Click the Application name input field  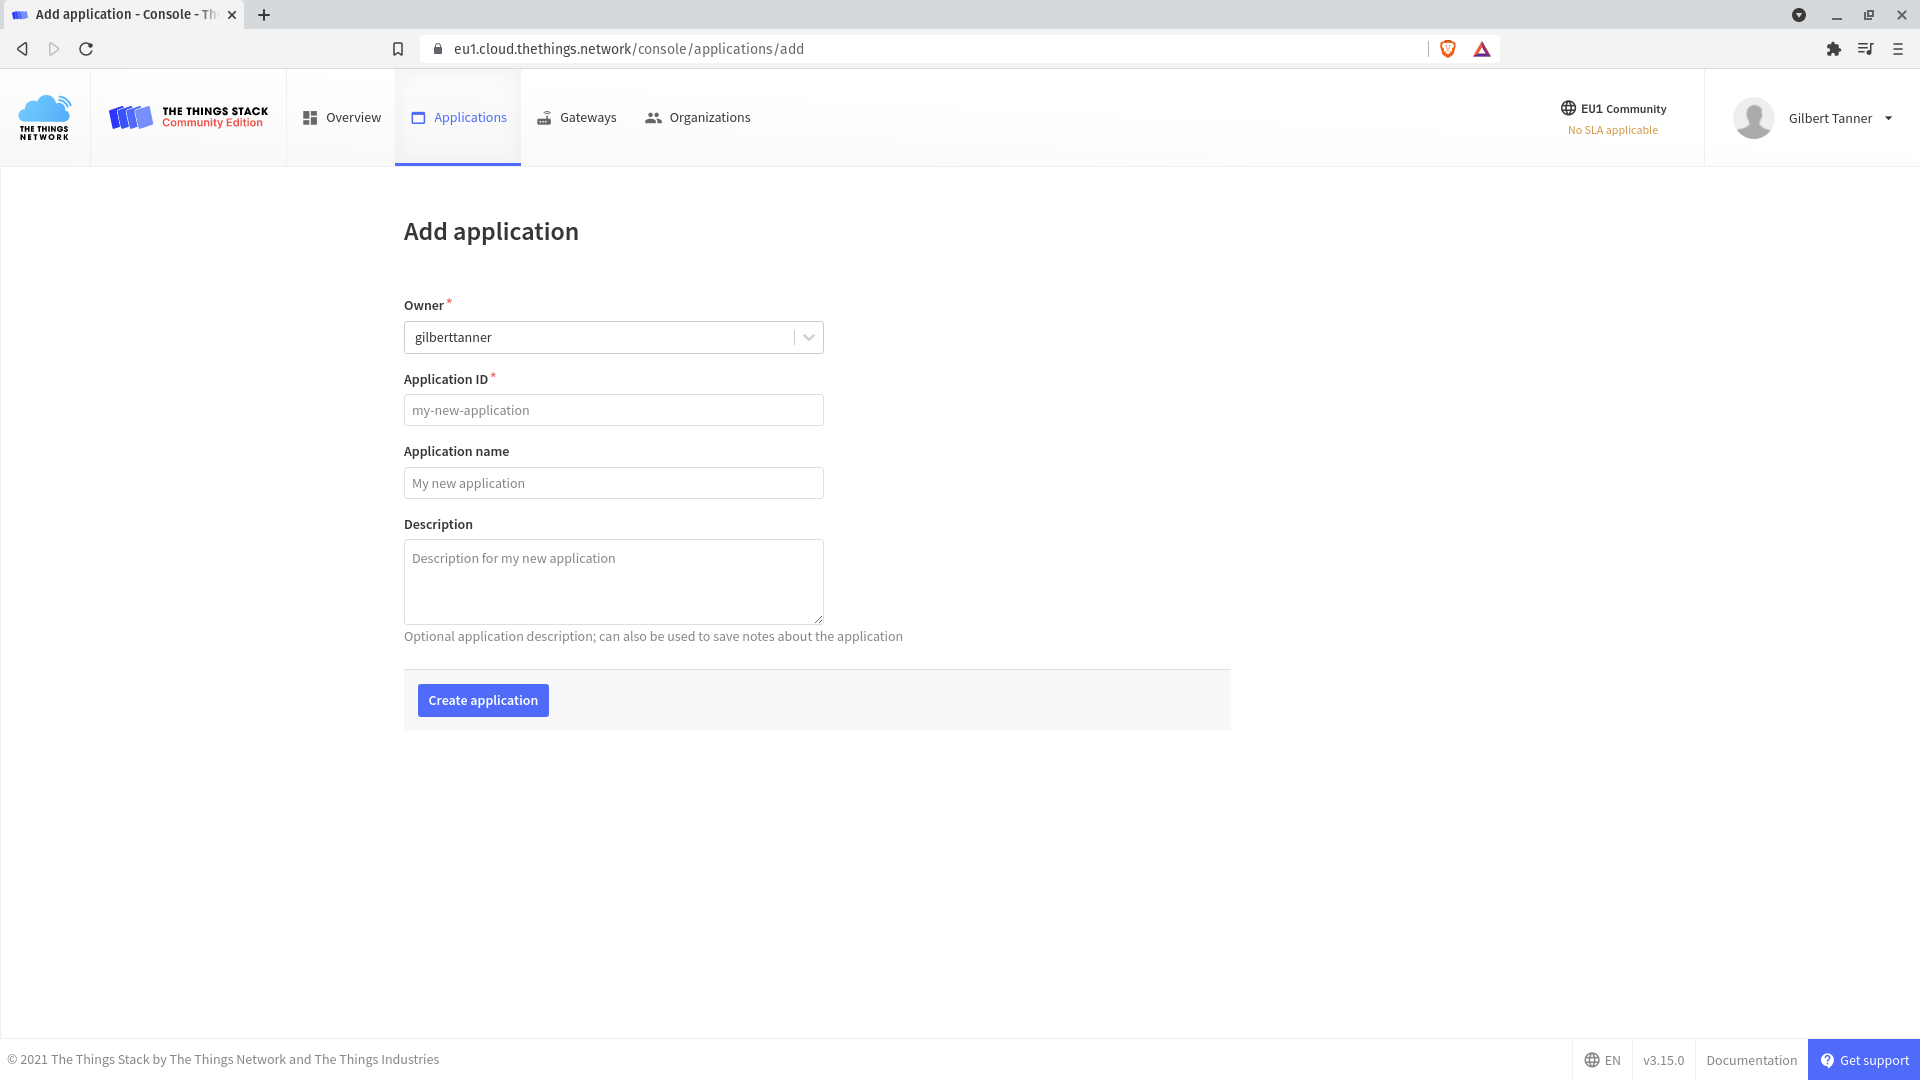[613, 483]
